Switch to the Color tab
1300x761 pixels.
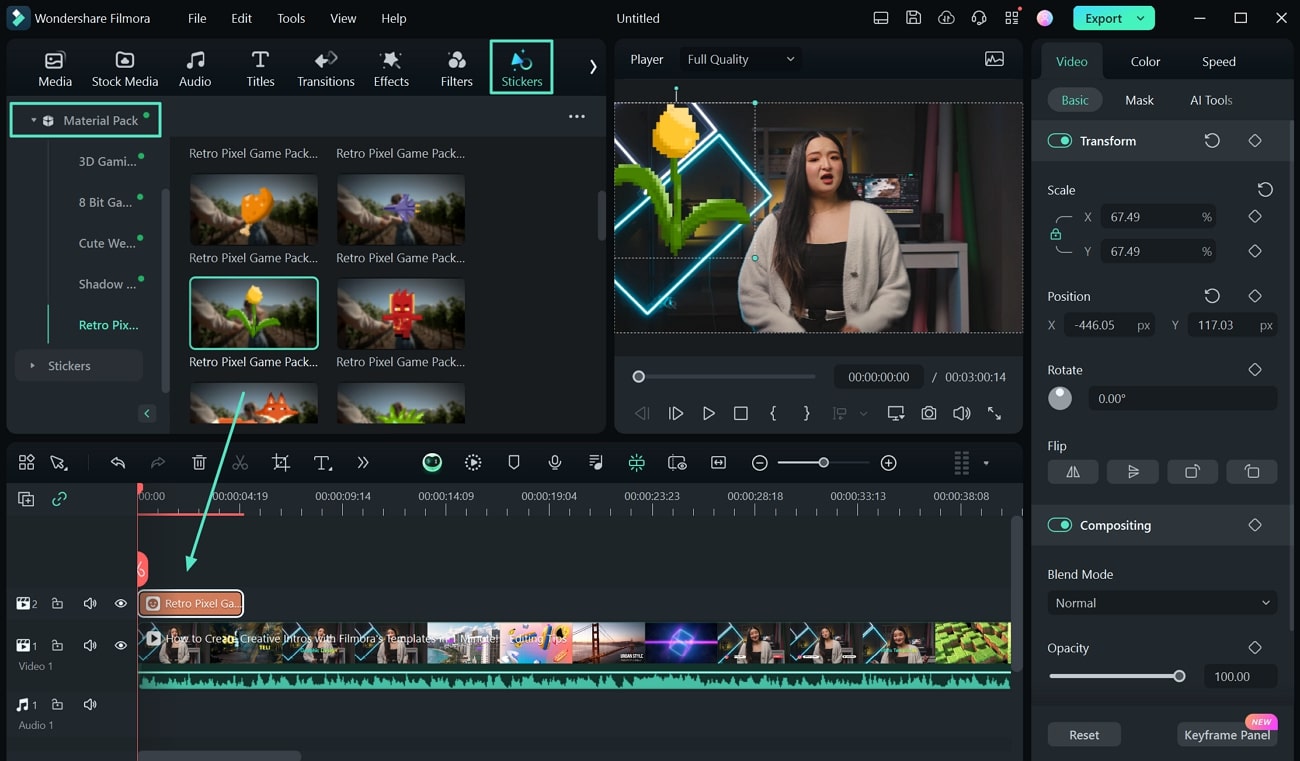[x=1145, y=61]
